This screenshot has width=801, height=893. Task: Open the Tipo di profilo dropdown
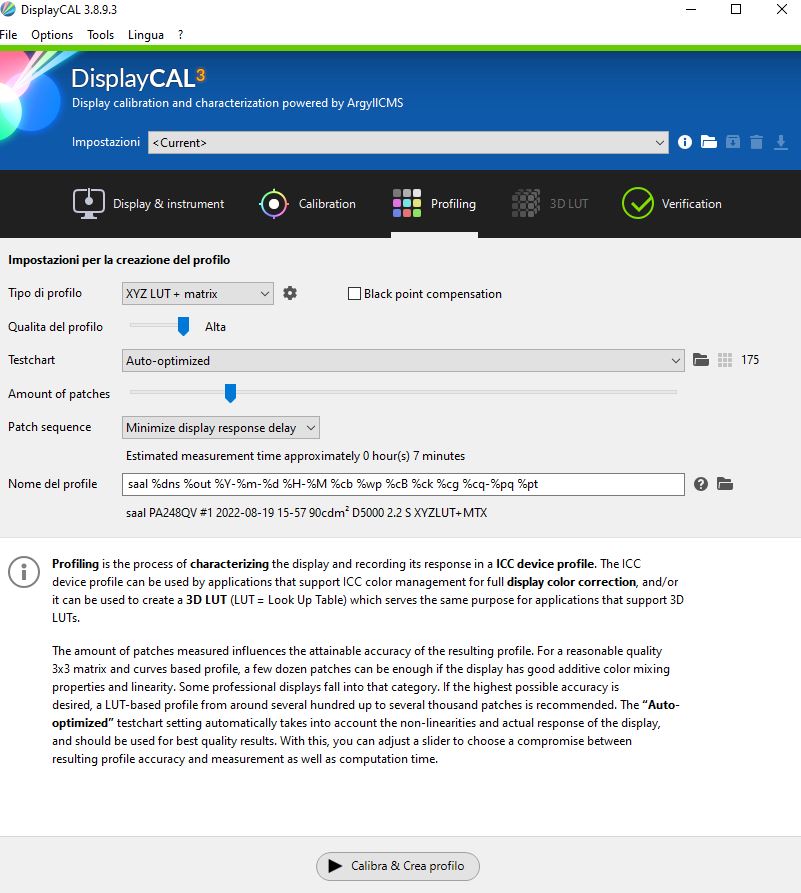click(x=198, y=293)
